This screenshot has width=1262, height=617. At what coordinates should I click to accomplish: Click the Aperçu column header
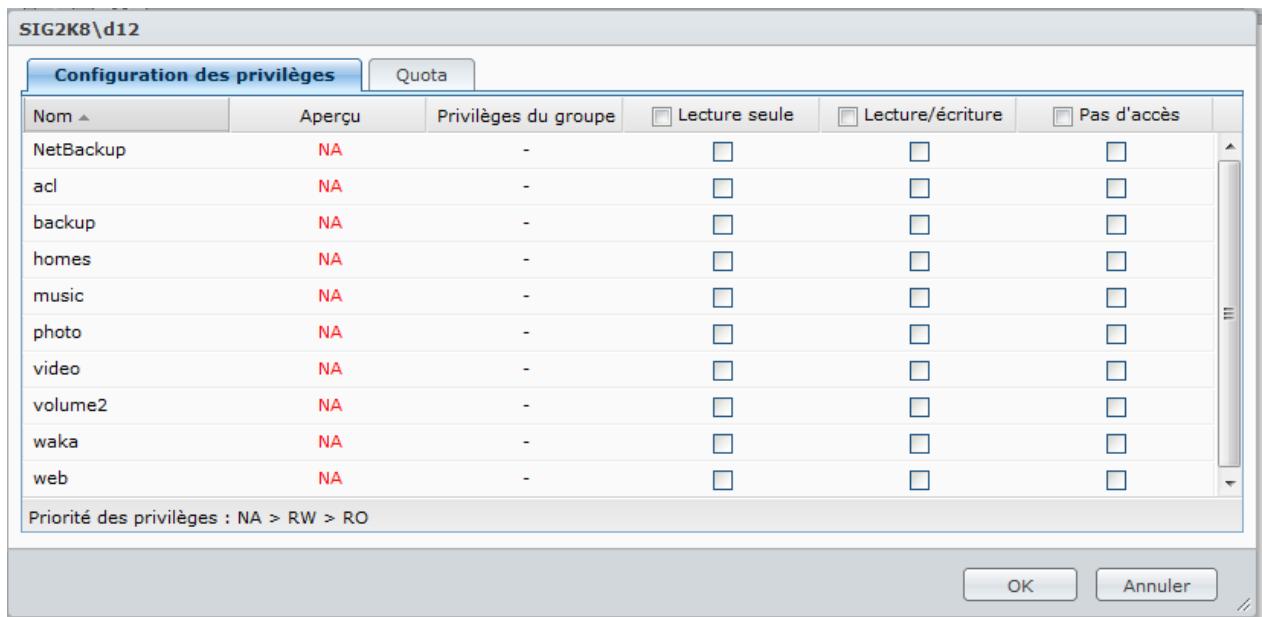[328, 116]
